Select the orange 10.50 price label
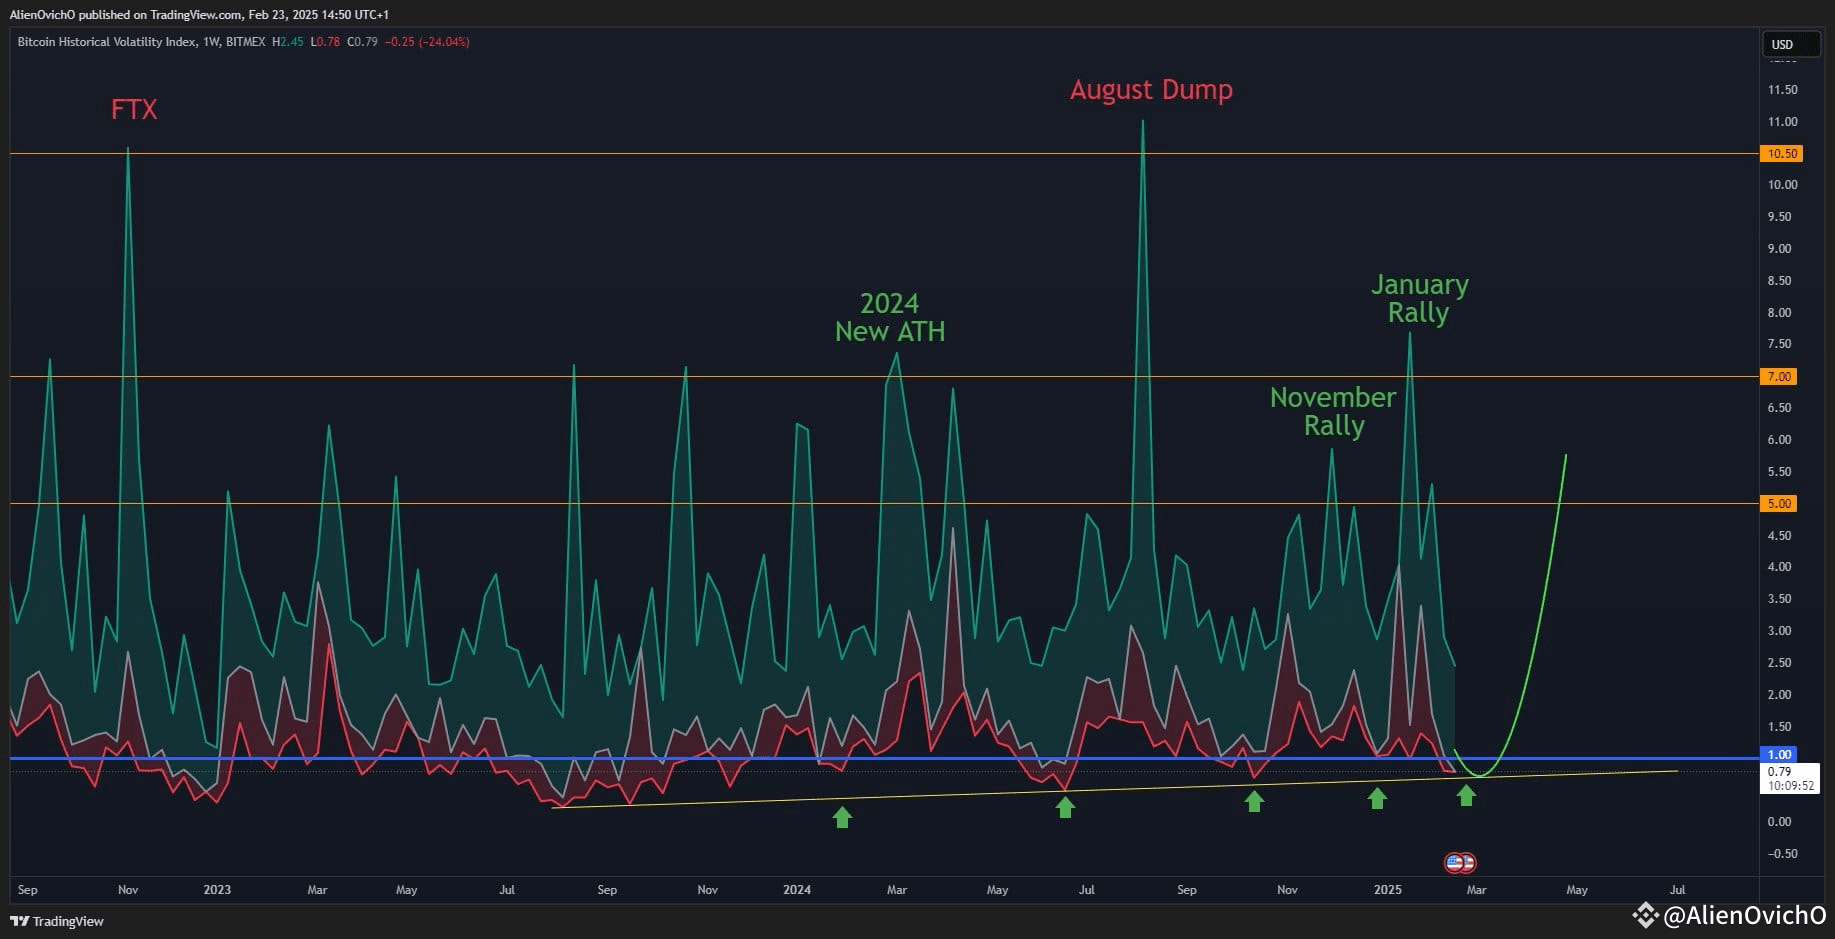The width and height of the screenshot is (1835, 939). coord(1780,153)
